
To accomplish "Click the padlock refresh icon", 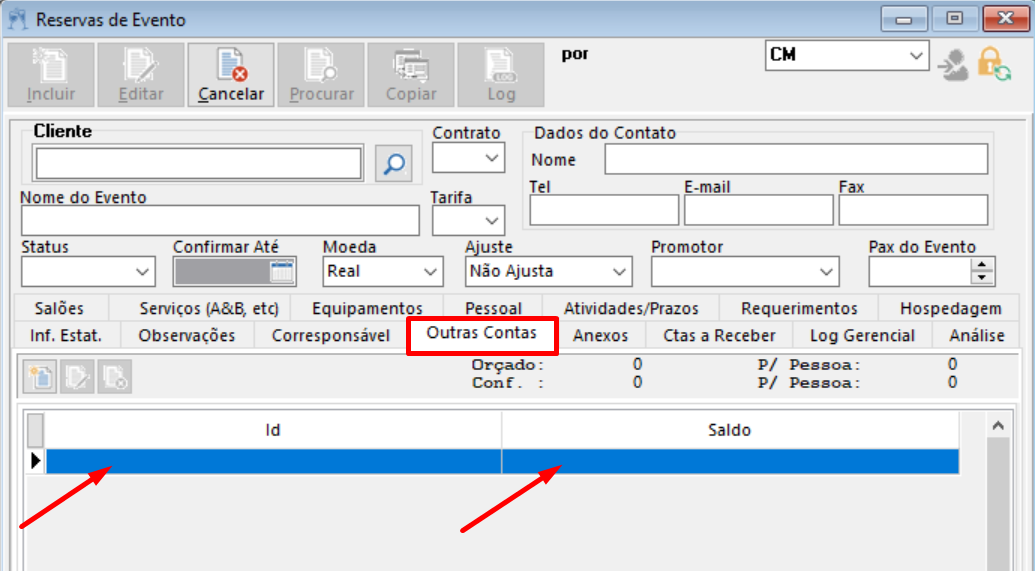I will (x=993, y=64).
